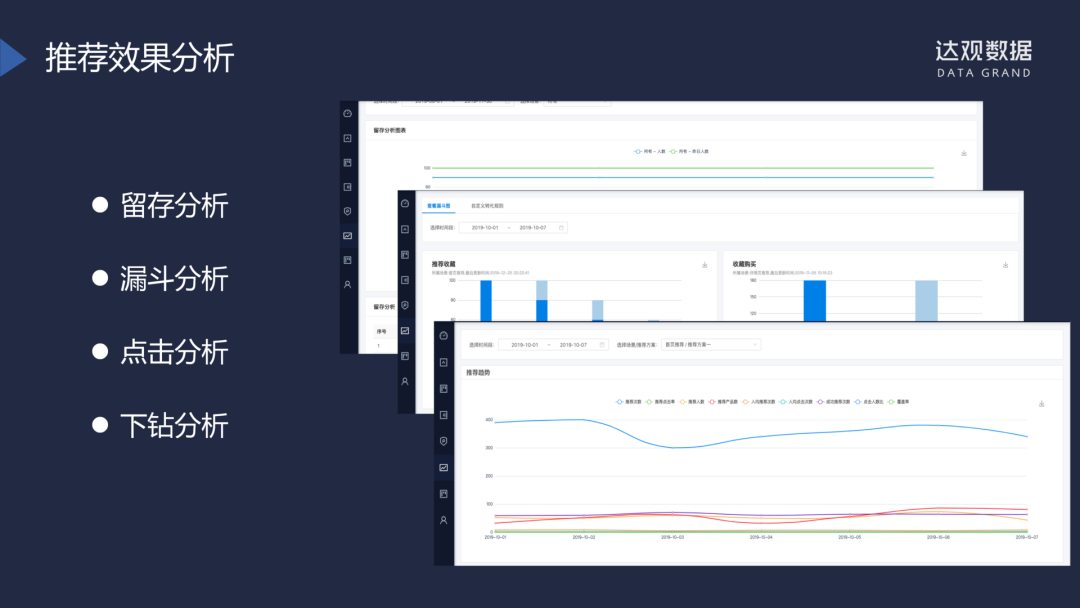Open highlighted chart icon in back window sidebar
1080x608 pixels.
click(348, 235)
